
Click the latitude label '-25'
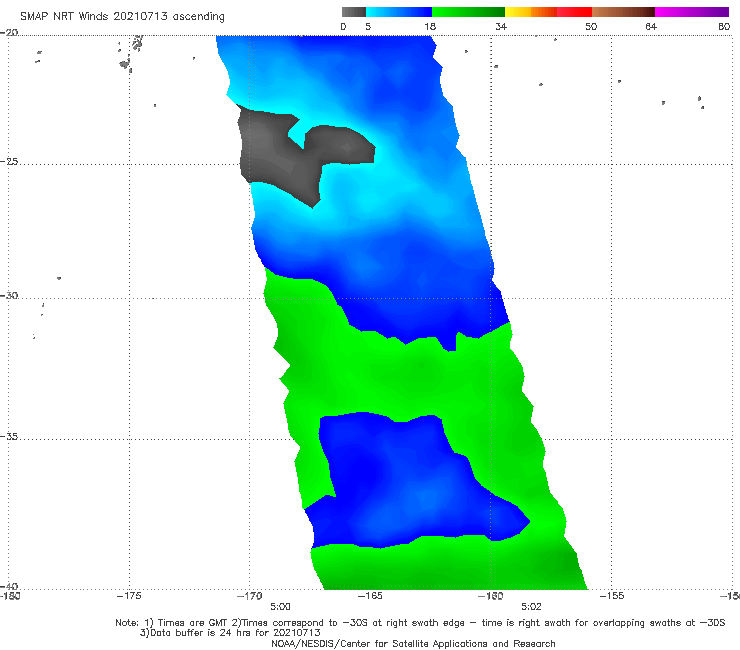(x=9, y=161)
